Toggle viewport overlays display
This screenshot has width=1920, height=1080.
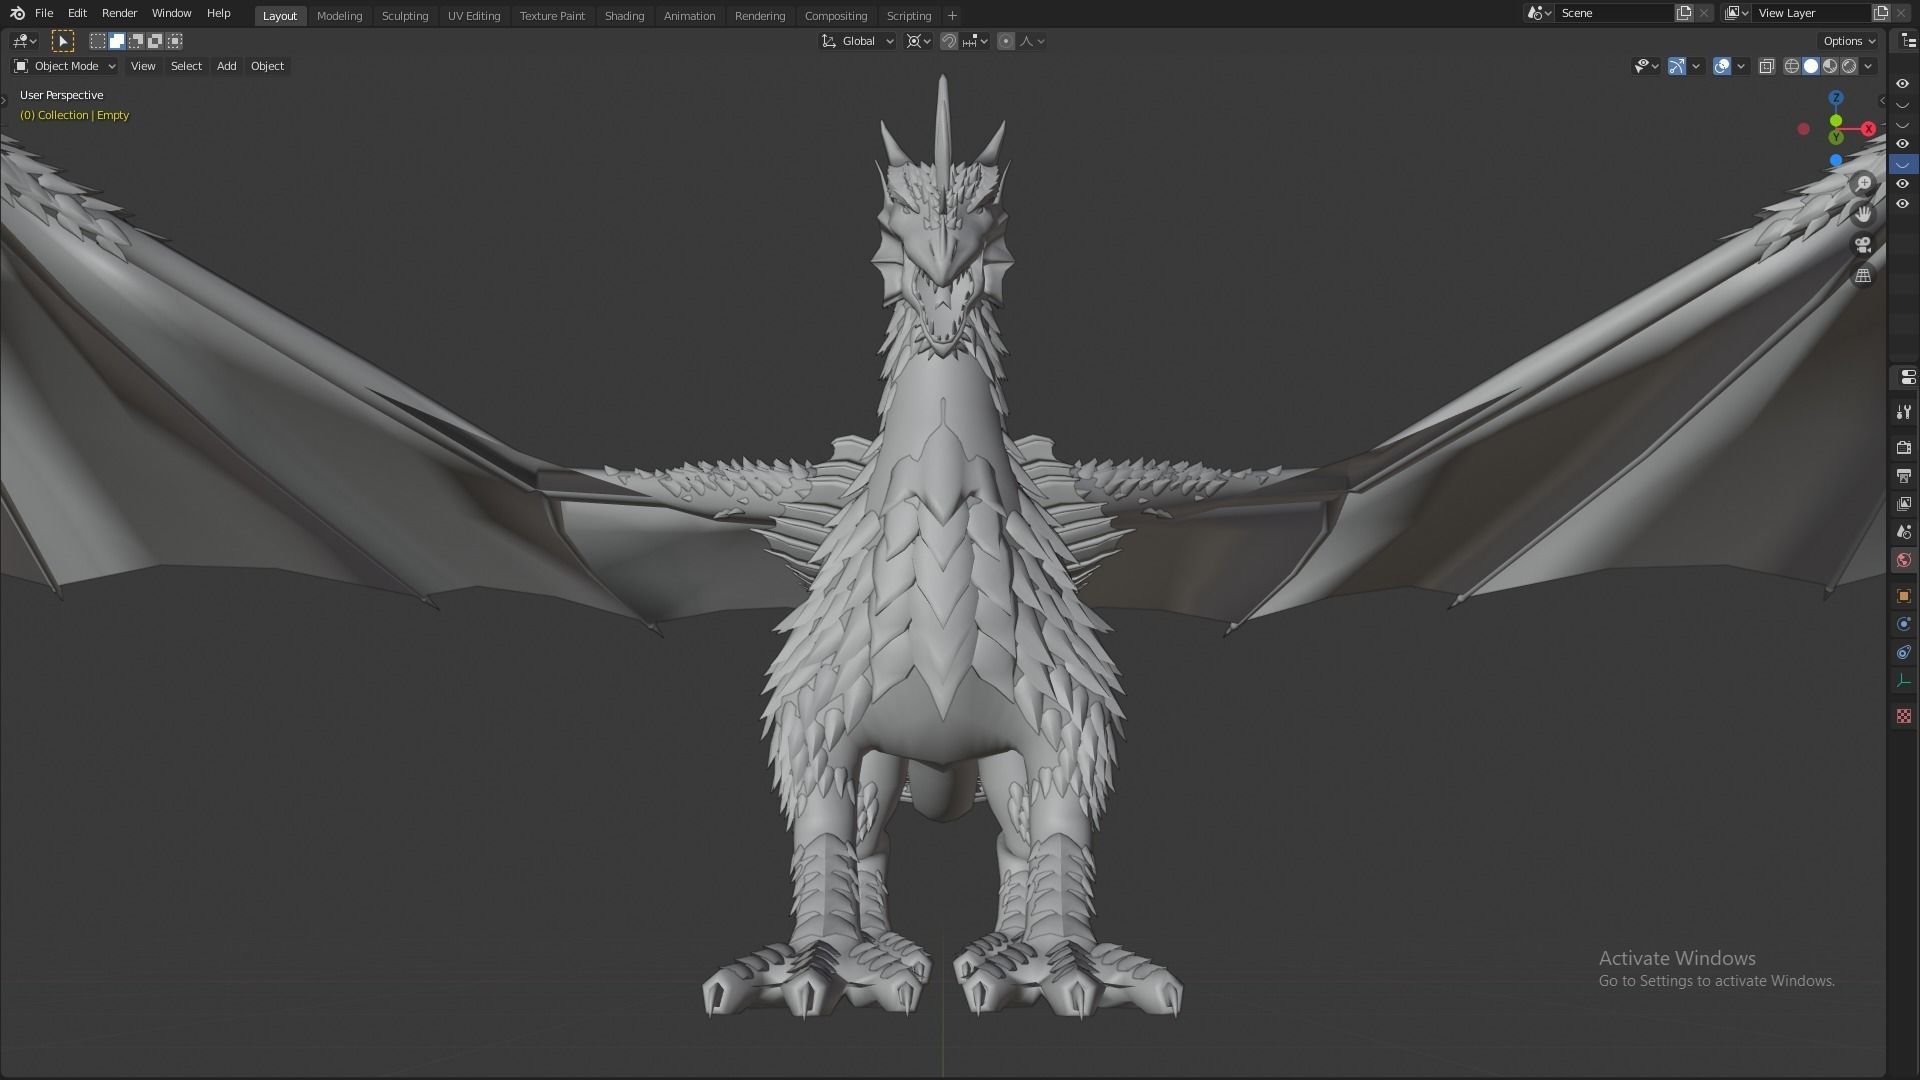tap(1722, 66)
